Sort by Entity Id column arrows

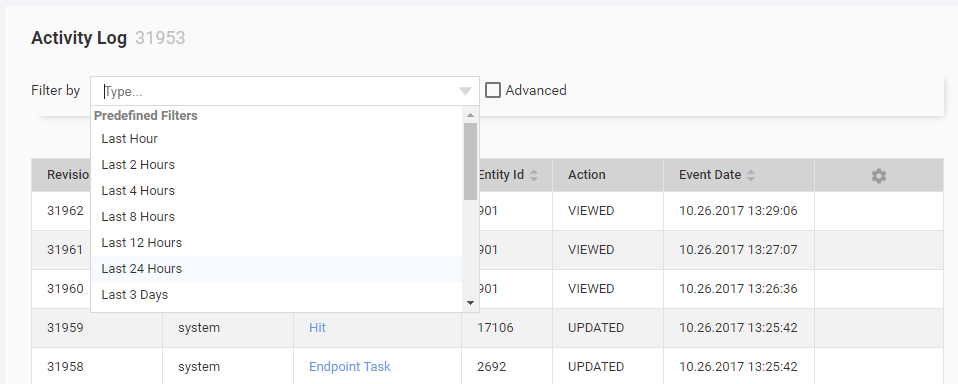(533, 175)
